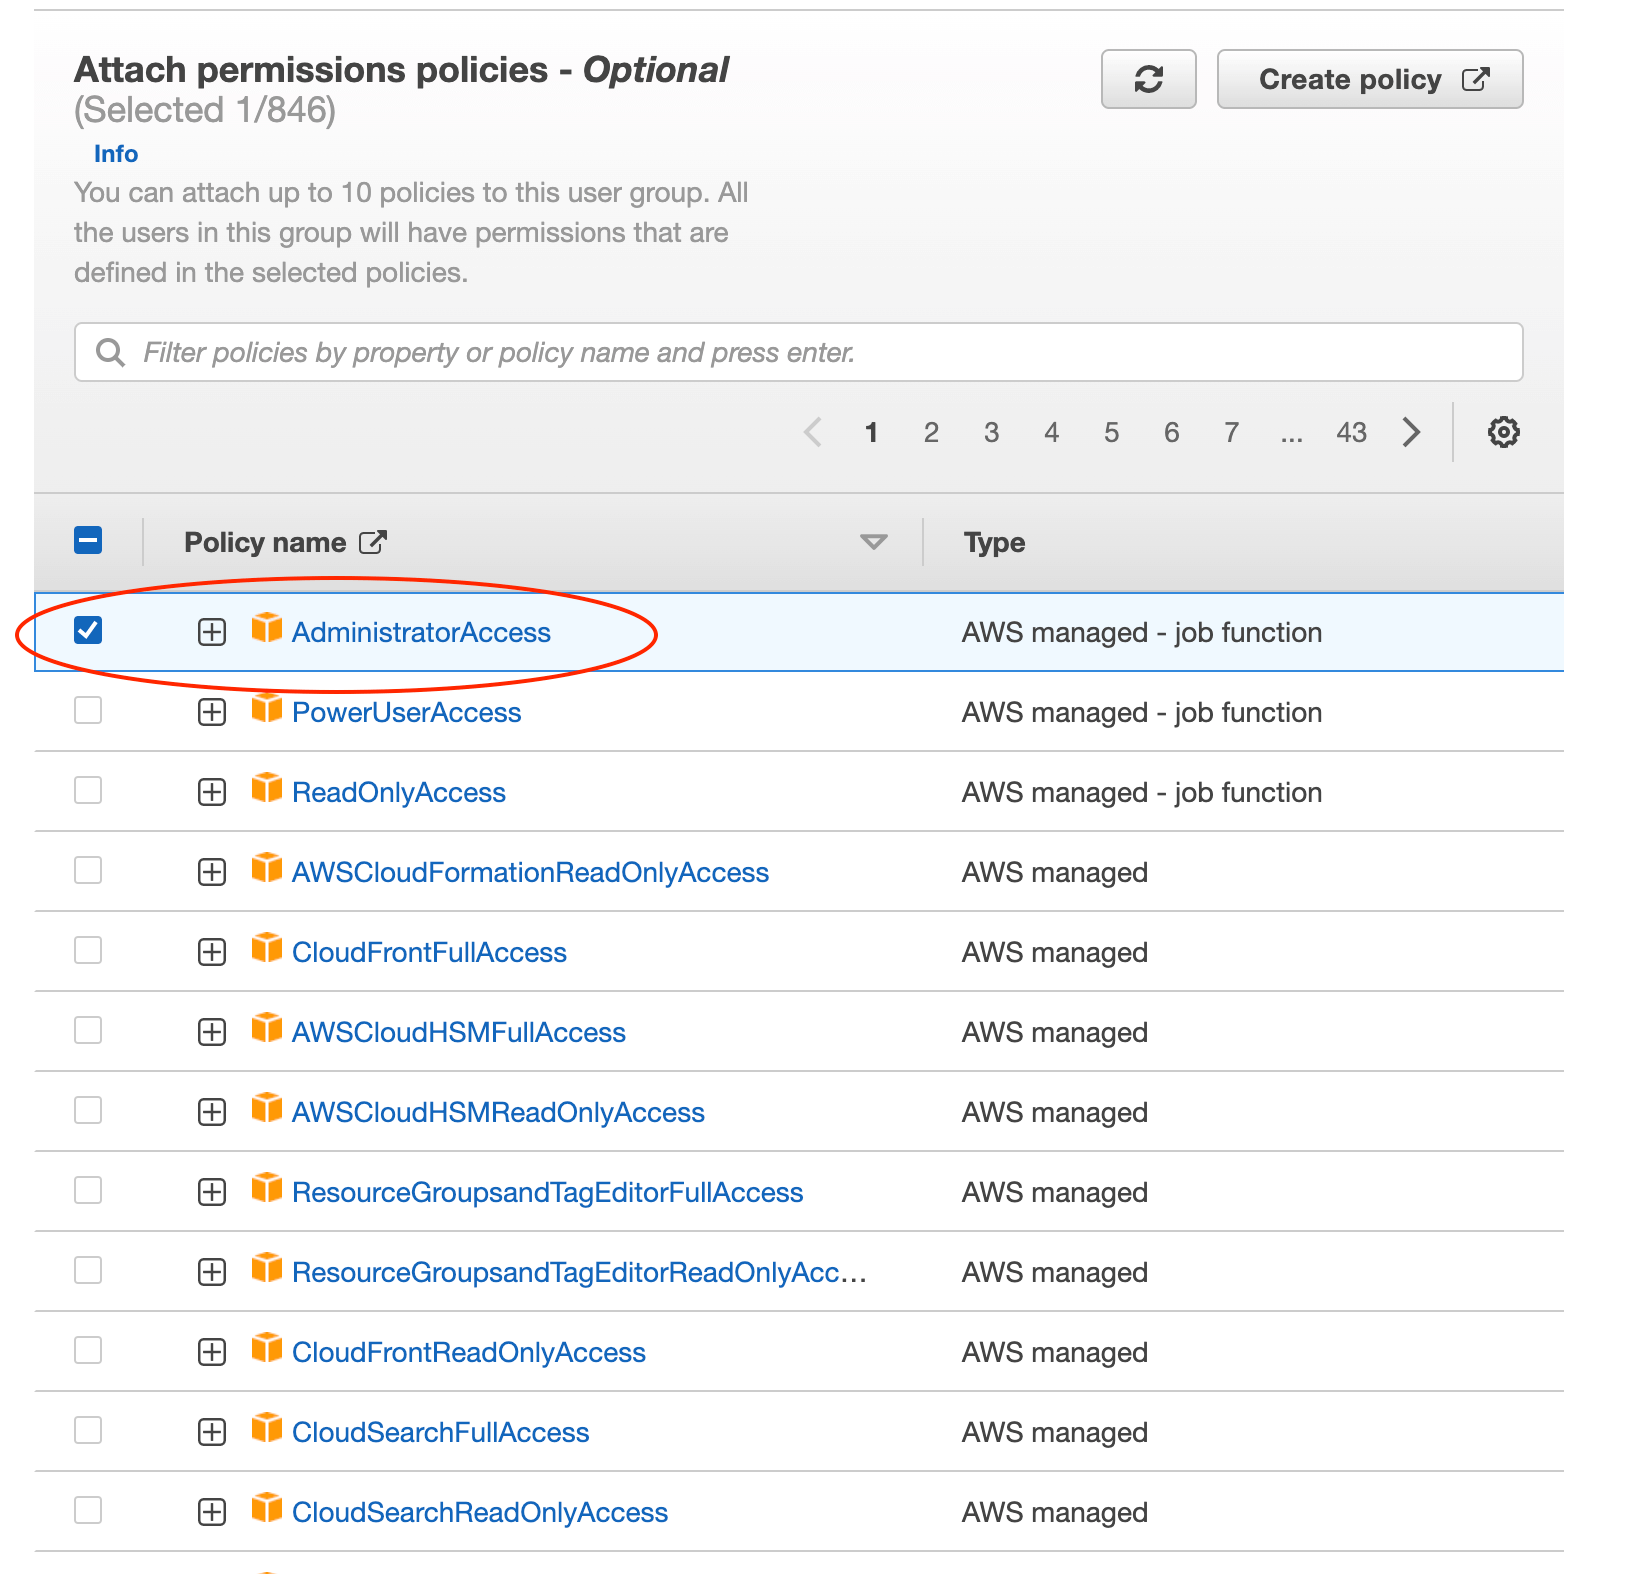Screen dimensions: 1626x1574
Task: Expand the AWSCloudHSMReadOnlyAccess policy details
Action: click(x=212, y=1112)
